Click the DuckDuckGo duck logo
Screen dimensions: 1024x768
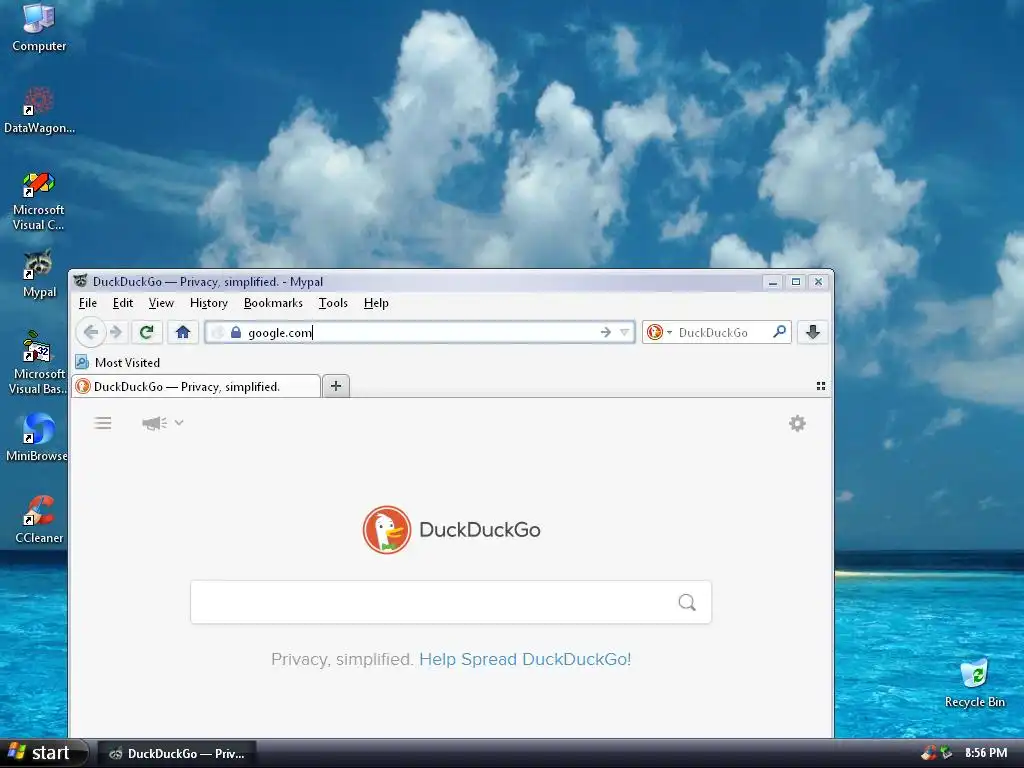387,530
